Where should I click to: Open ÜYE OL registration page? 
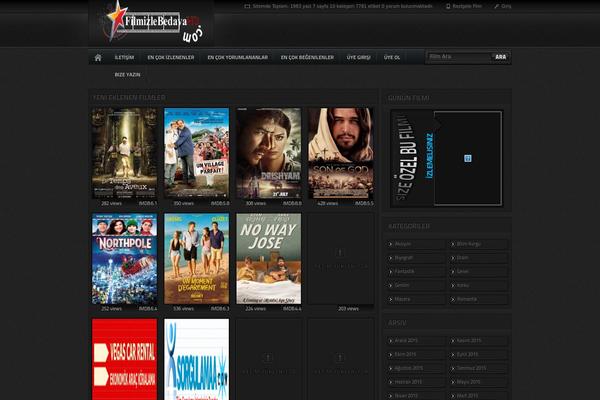[392, 57]
